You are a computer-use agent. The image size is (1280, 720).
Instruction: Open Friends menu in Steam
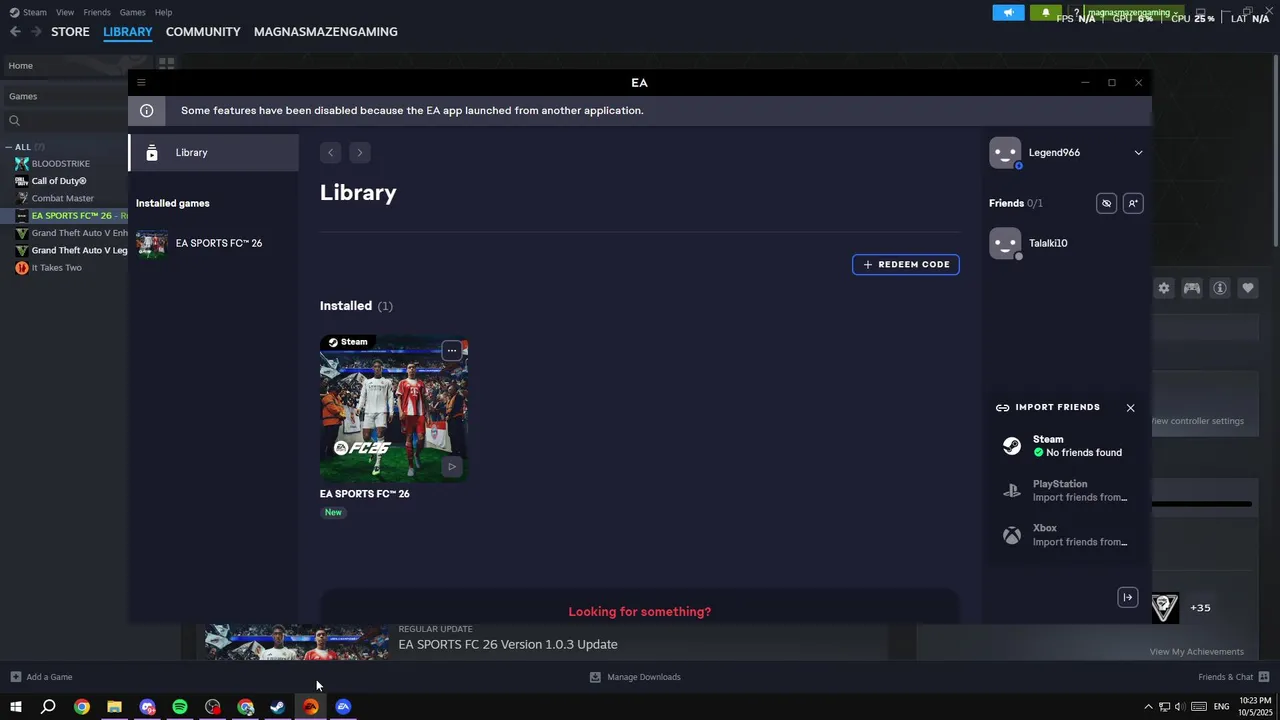[97, 12]
